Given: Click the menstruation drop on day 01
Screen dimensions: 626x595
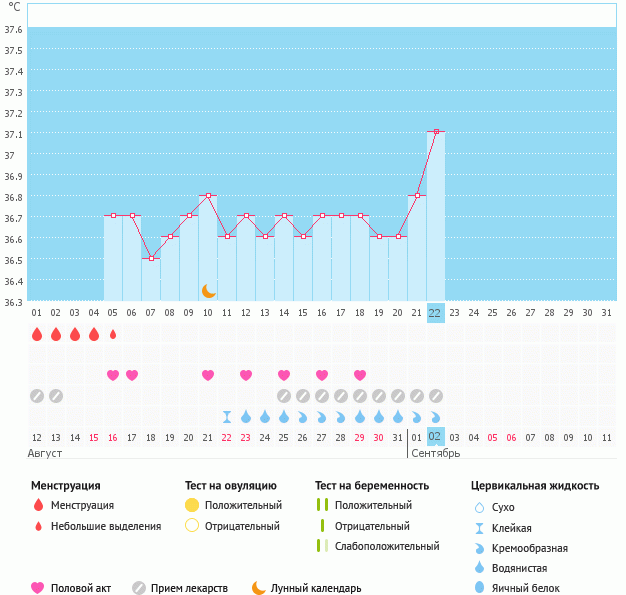Looking at the screenshot, I should click(x=37, y=334).
